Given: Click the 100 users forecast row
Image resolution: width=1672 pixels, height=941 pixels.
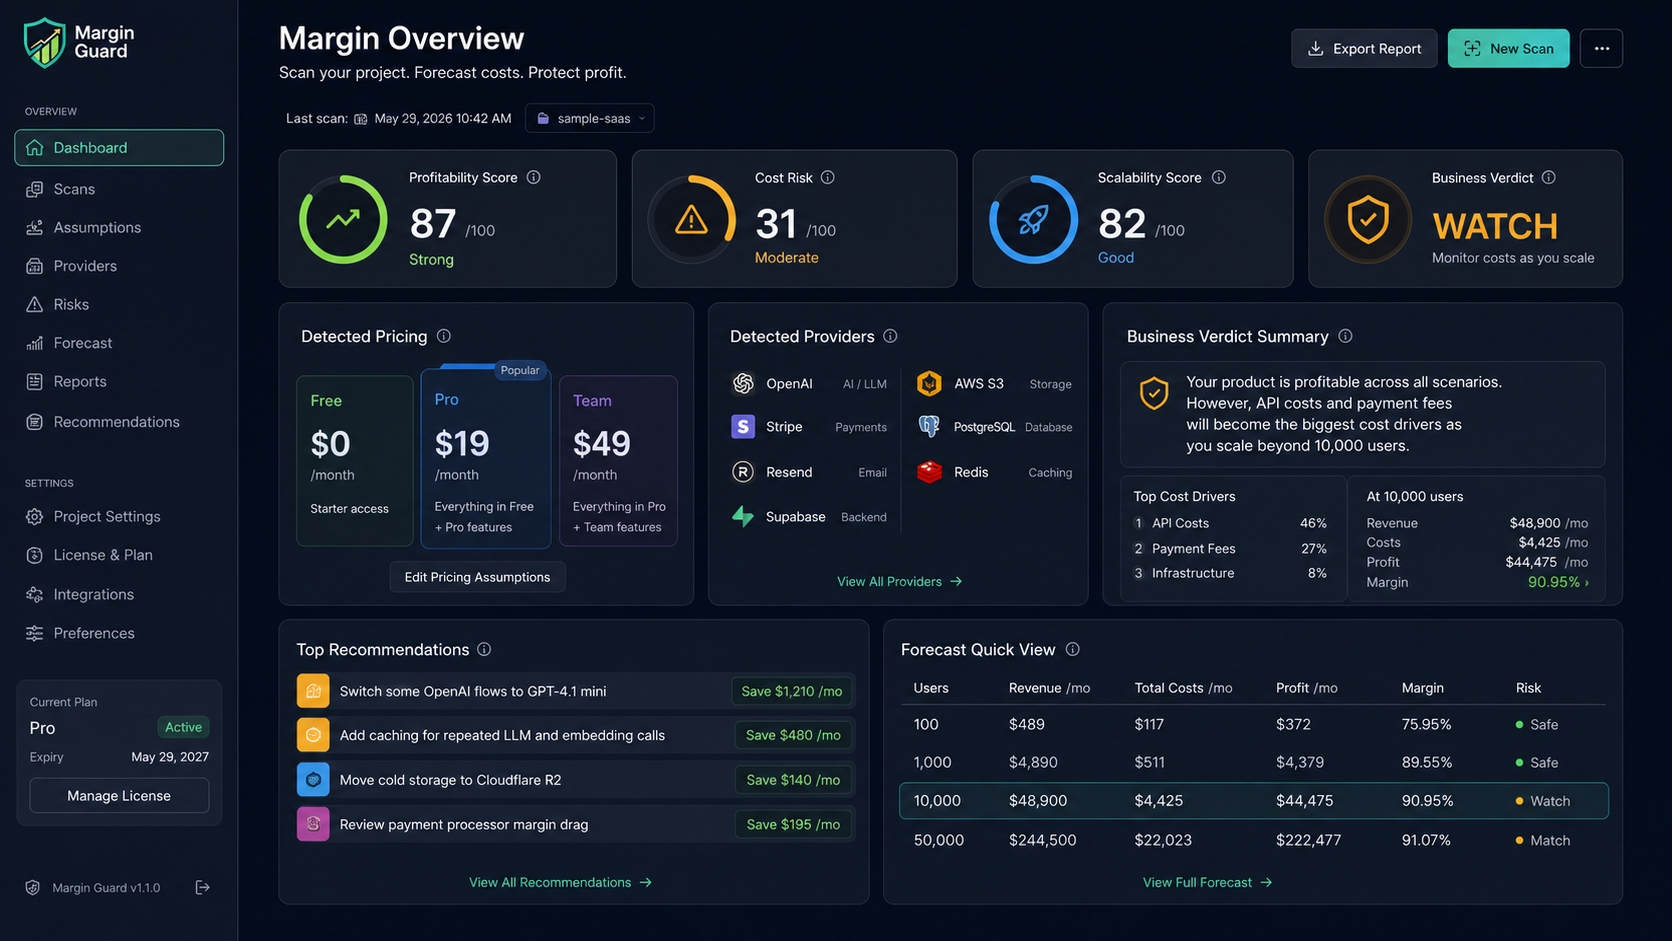Looking at the screenshot, I should [x=1254, y=724].
